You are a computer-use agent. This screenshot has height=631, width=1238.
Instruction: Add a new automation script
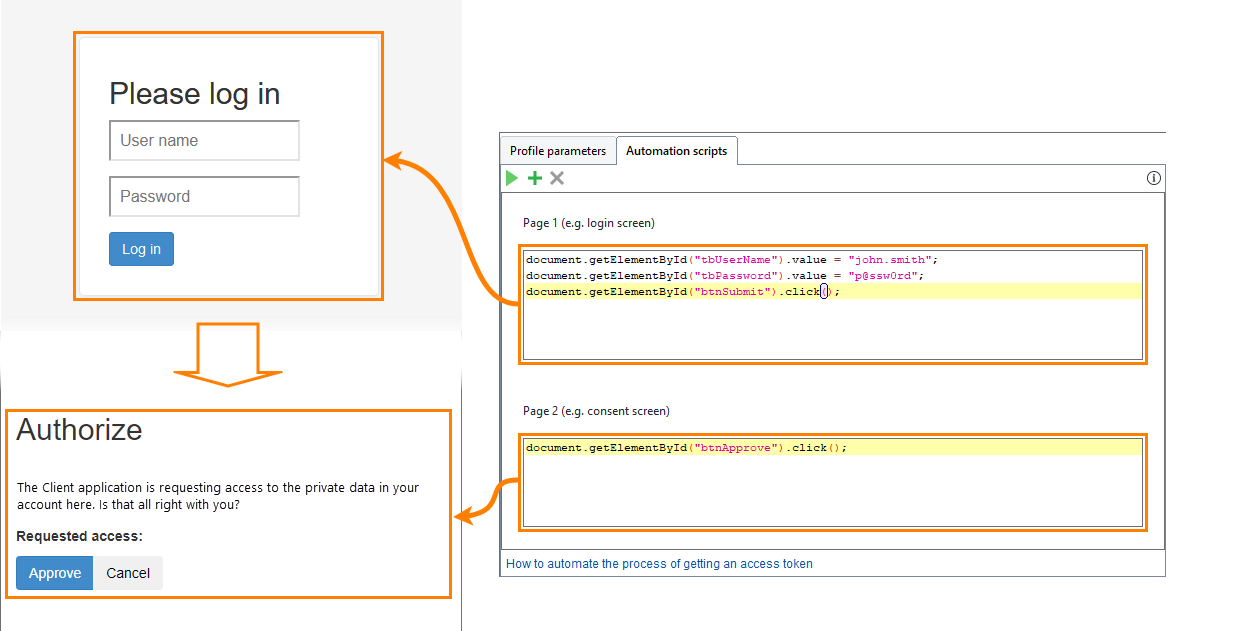tap(534, 178)
